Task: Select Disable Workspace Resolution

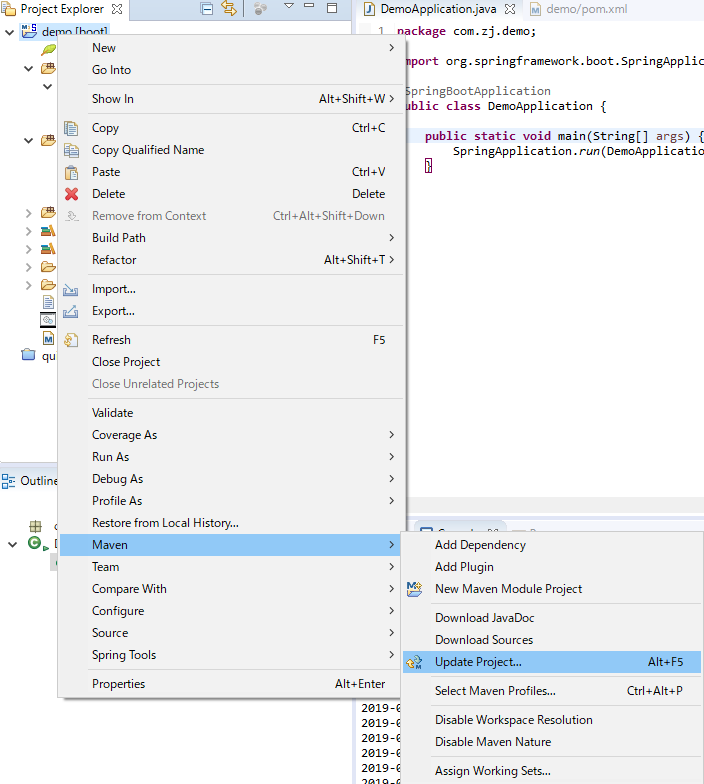Action: 552,720
